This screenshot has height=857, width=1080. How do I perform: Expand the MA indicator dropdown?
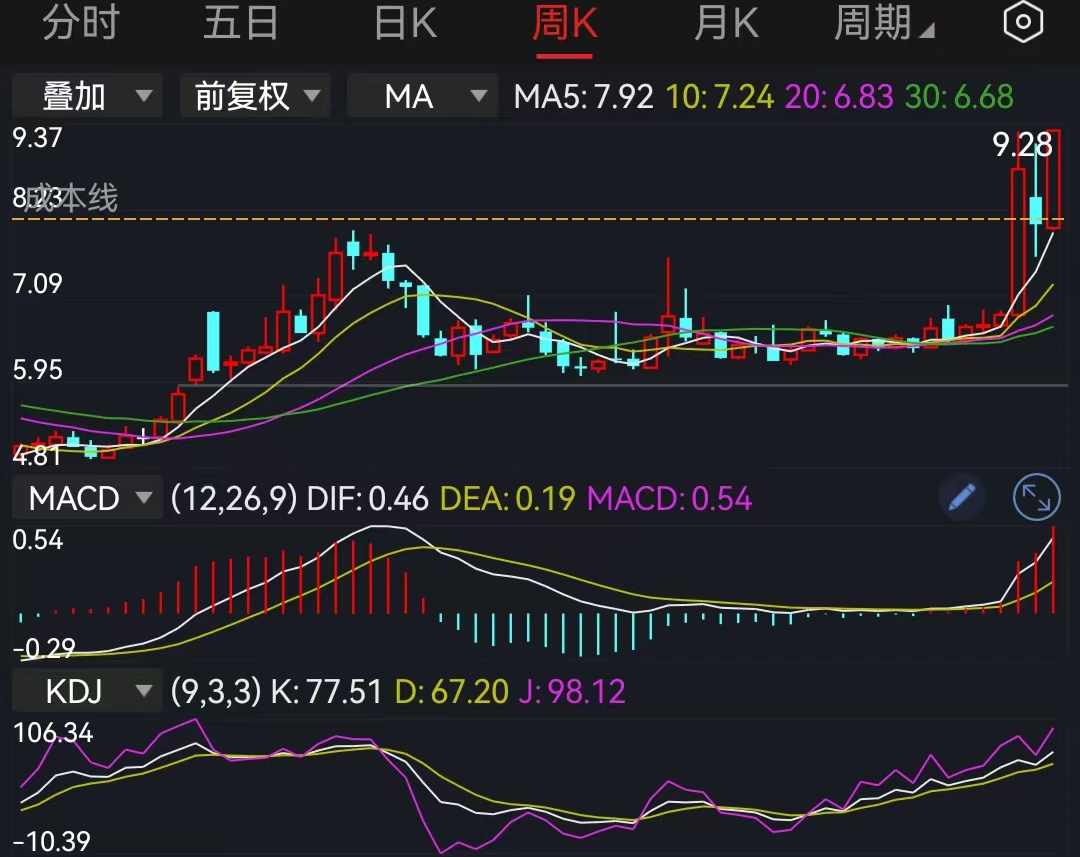pyautogui.click(x=422, y=96)
